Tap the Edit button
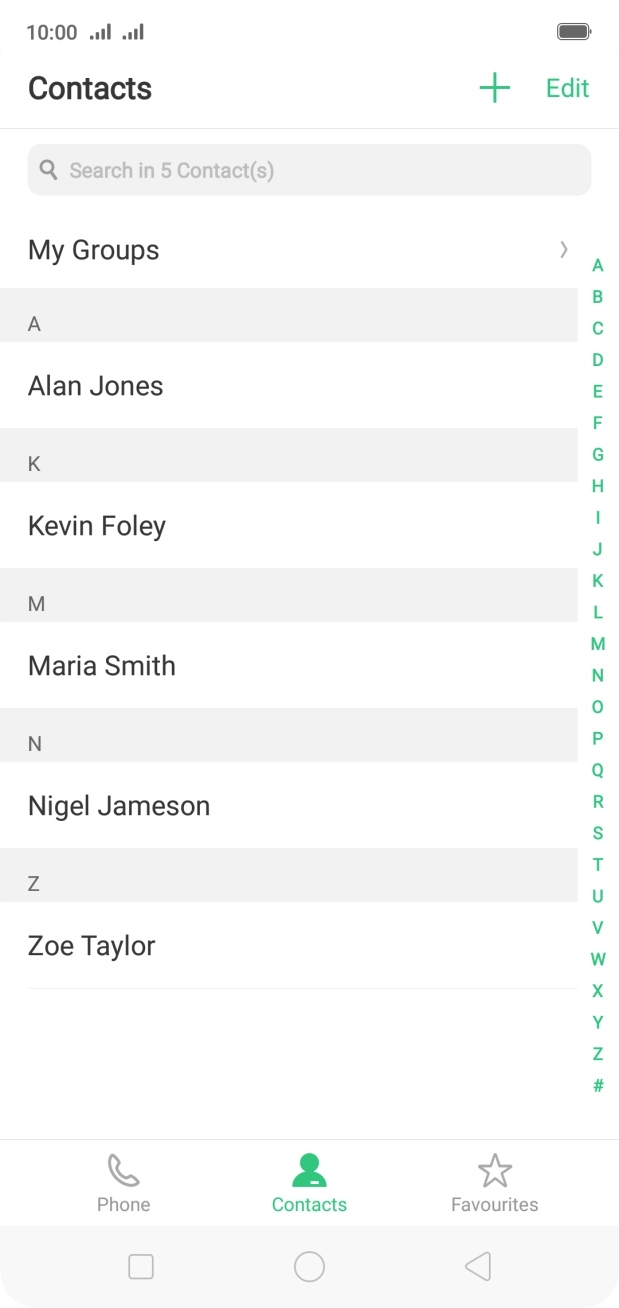This screenshot has width=619, height=1308. [567, 88]
